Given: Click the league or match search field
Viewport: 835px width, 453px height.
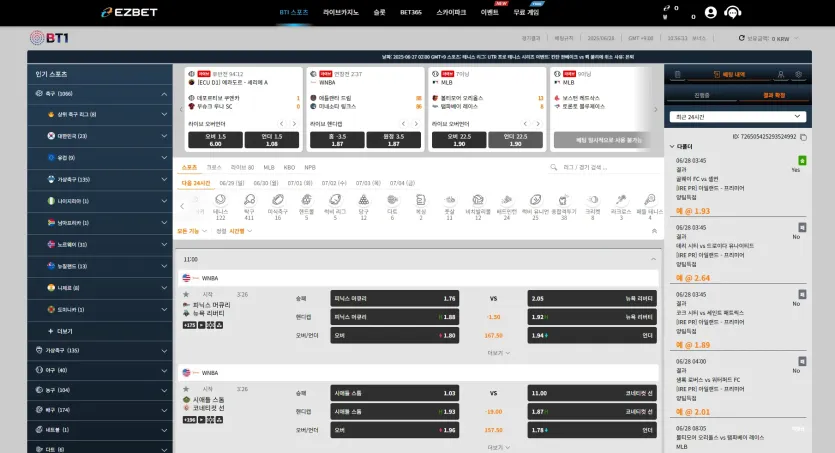Looking at the screenshot, I should 604,167.
